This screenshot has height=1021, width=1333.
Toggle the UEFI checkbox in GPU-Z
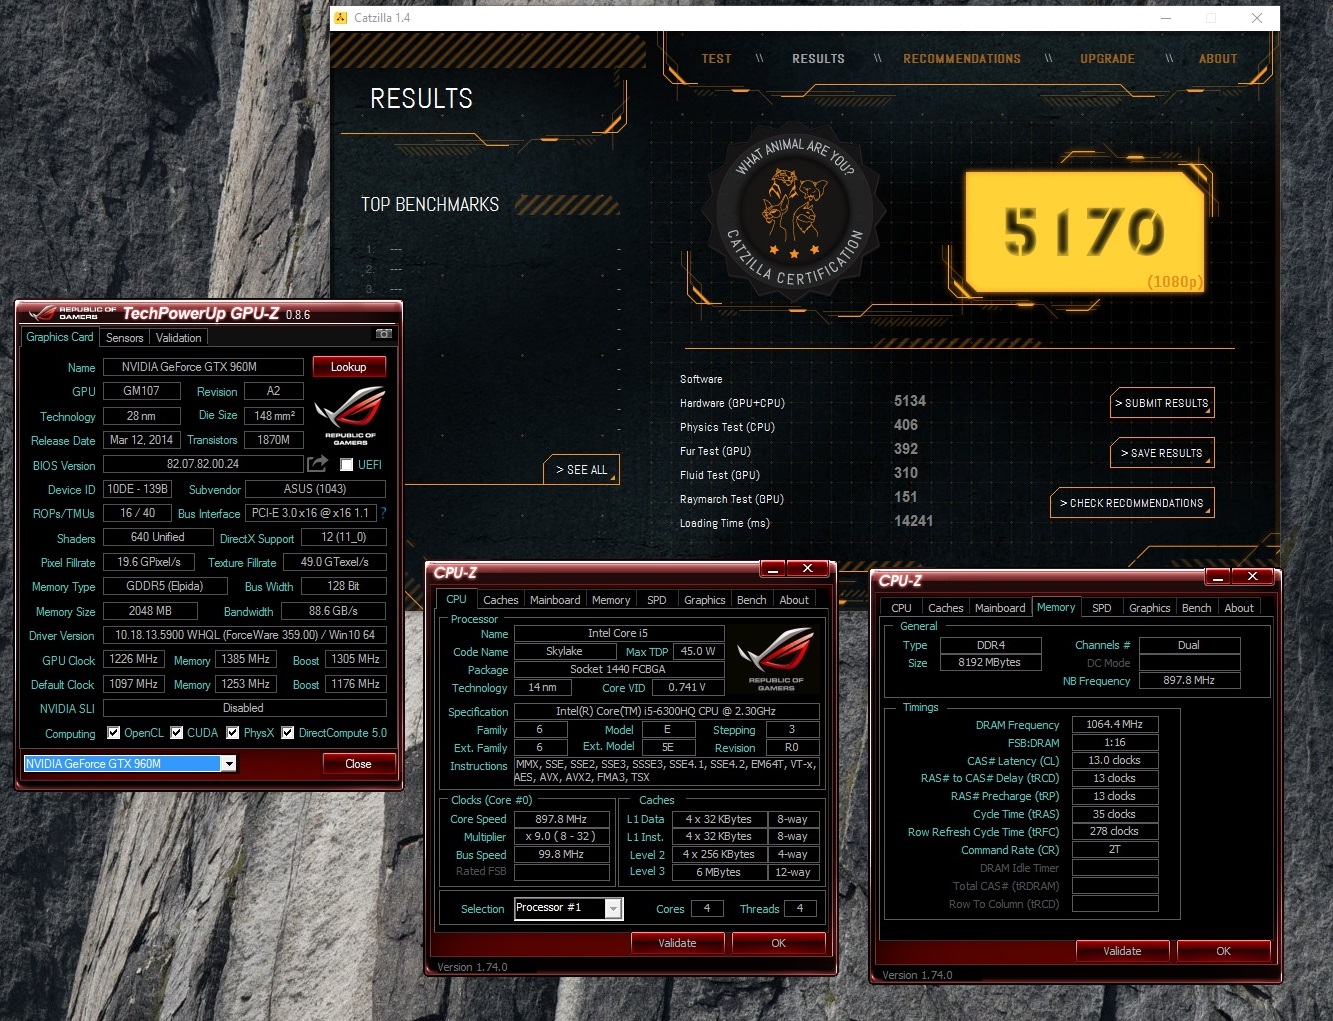(x=346, y=465)
